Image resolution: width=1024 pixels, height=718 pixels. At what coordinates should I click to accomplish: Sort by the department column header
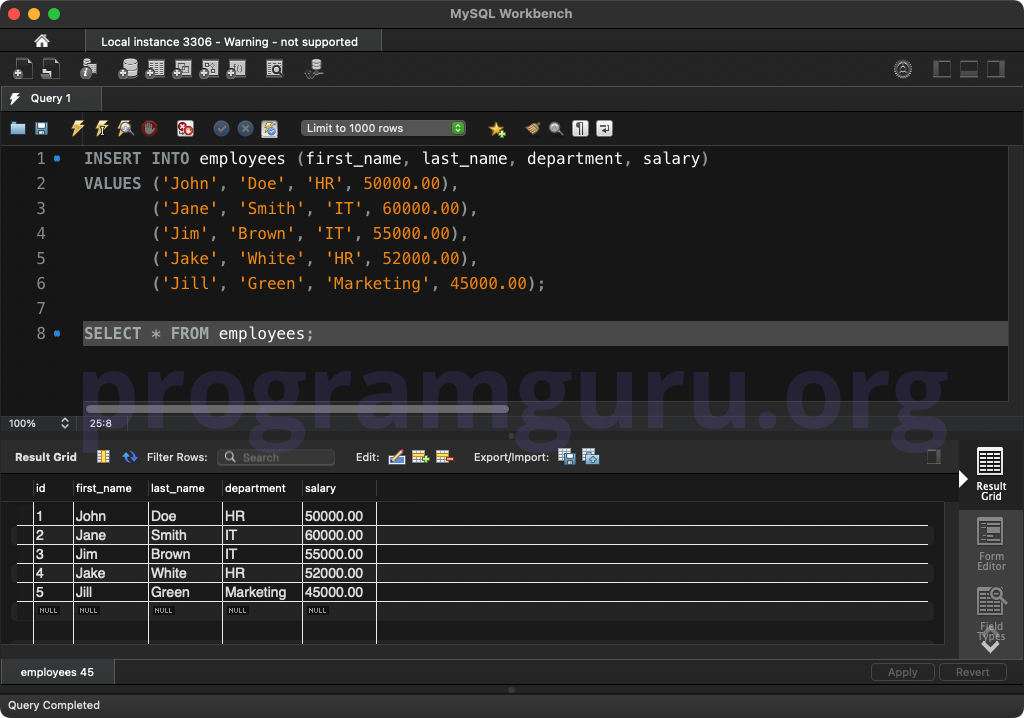pyautogui.click(x=263, y=488)
